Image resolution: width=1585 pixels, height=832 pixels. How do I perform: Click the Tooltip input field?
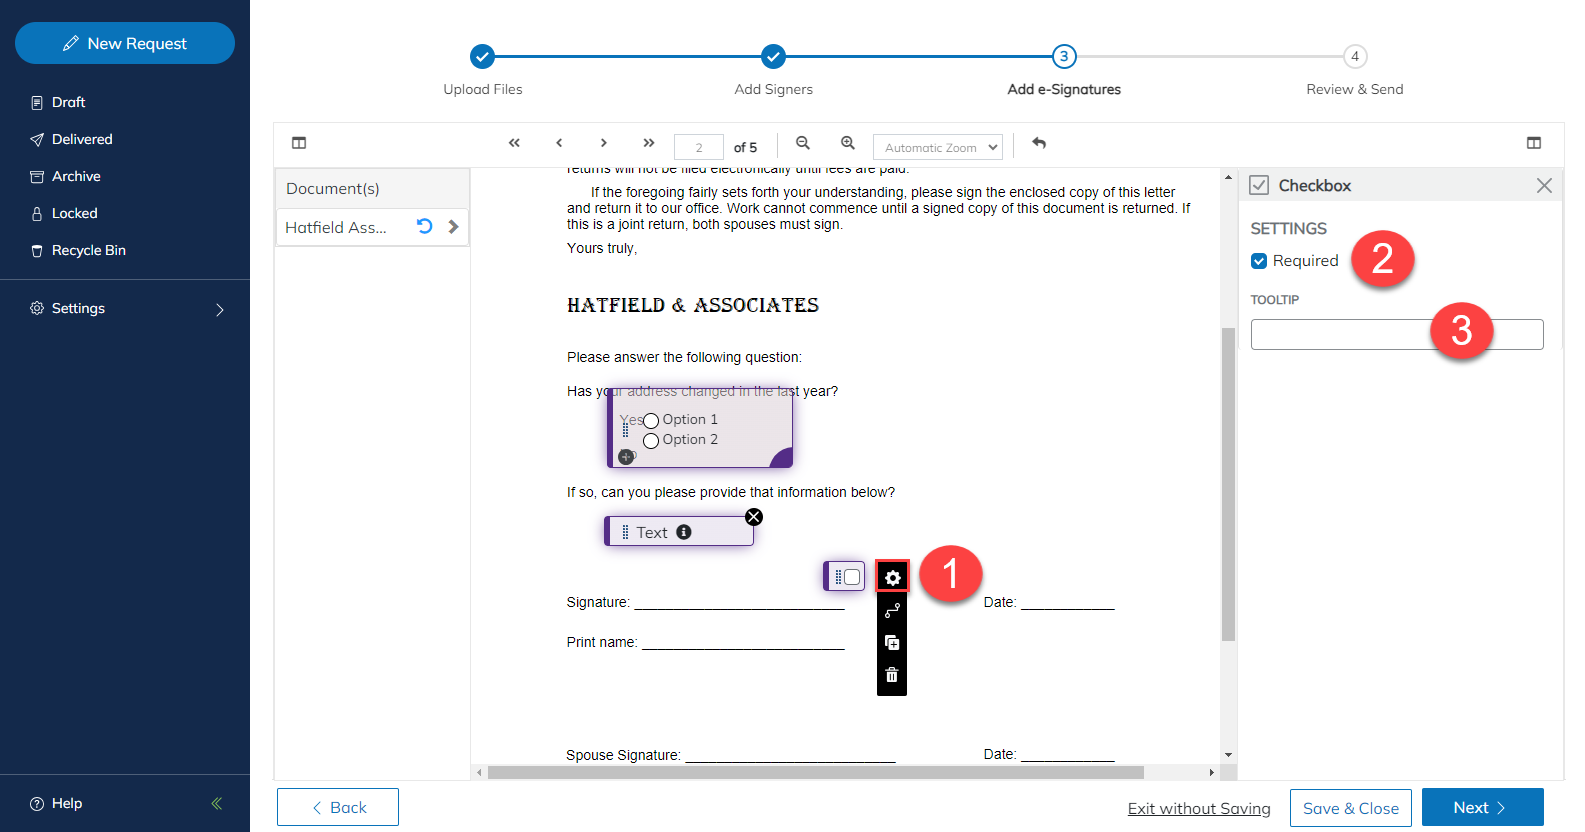(x=1397, y=334)
